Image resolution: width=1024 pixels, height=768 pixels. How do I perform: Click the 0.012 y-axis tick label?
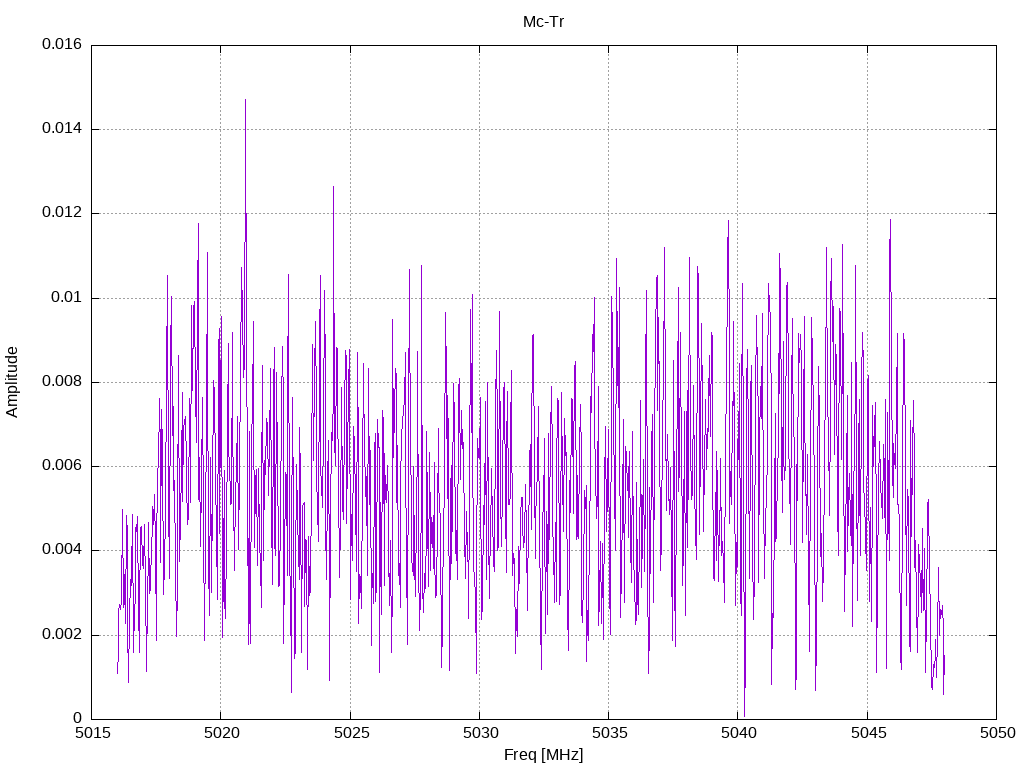pyautogui.click(x=62, y=213)
